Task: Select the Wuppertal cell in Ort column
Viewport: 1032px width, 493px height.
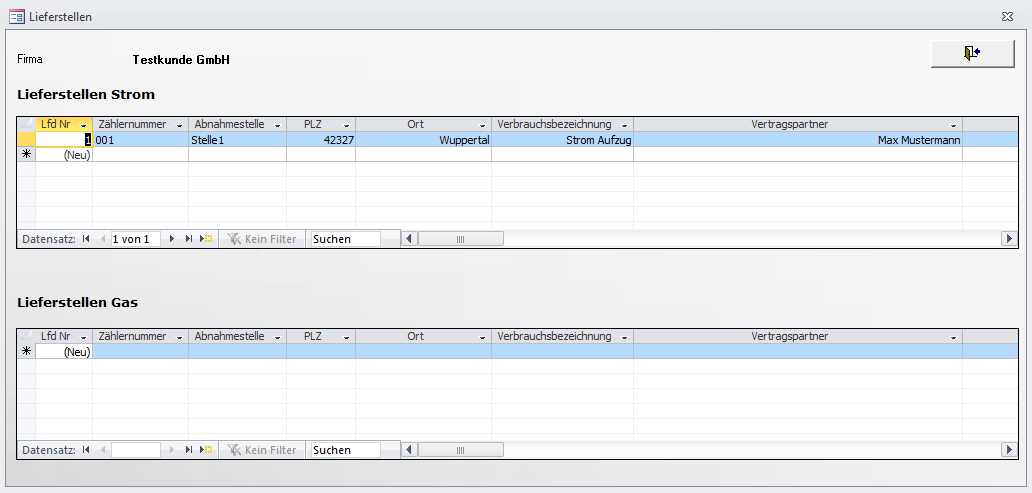Action: (423, 140)
